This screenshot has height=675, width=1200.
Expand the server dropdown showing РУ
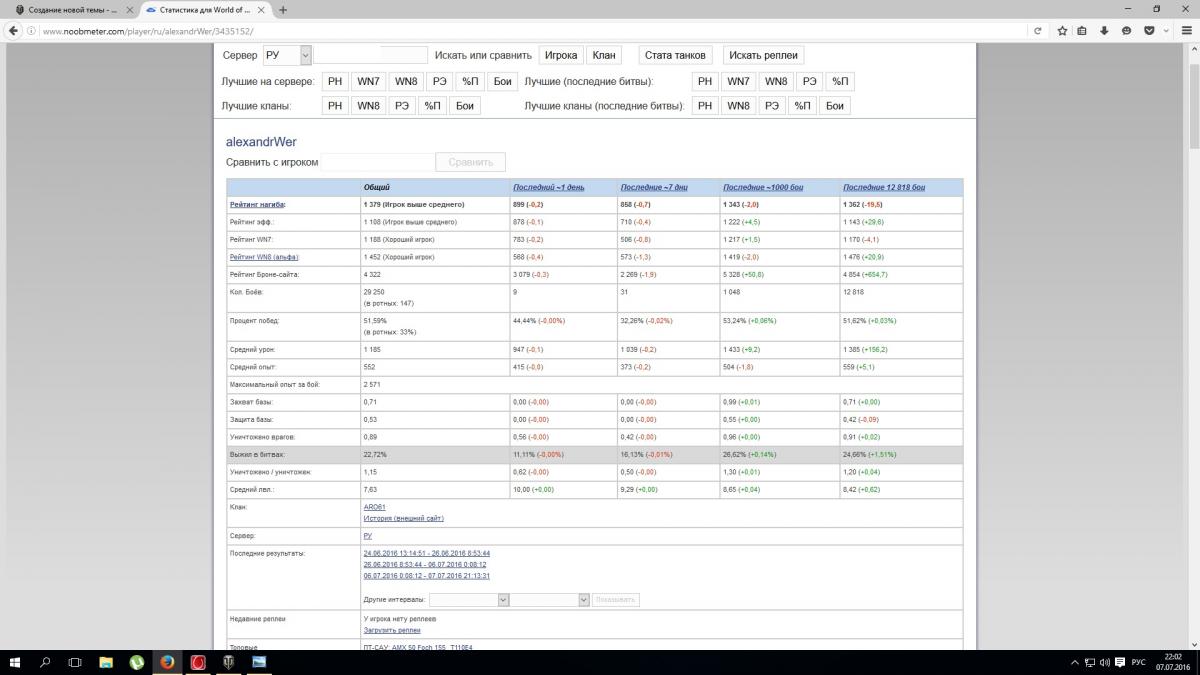coord(287,55)
